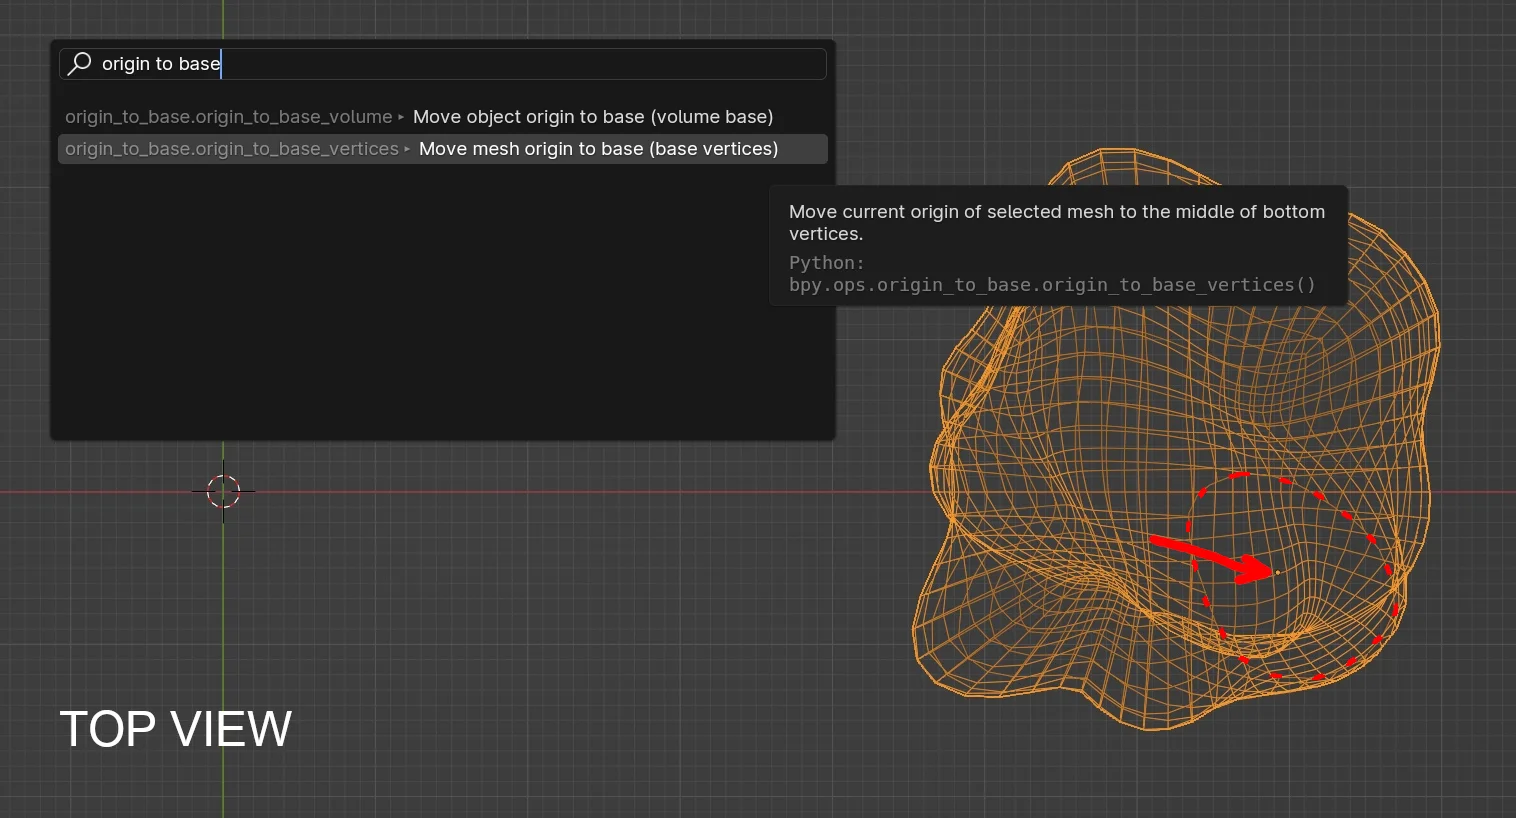Image resolution: width=1516 pixels, height=818 pixels.
Task: Click the TOP VIEW label text
Action: (x=175, y=729)
